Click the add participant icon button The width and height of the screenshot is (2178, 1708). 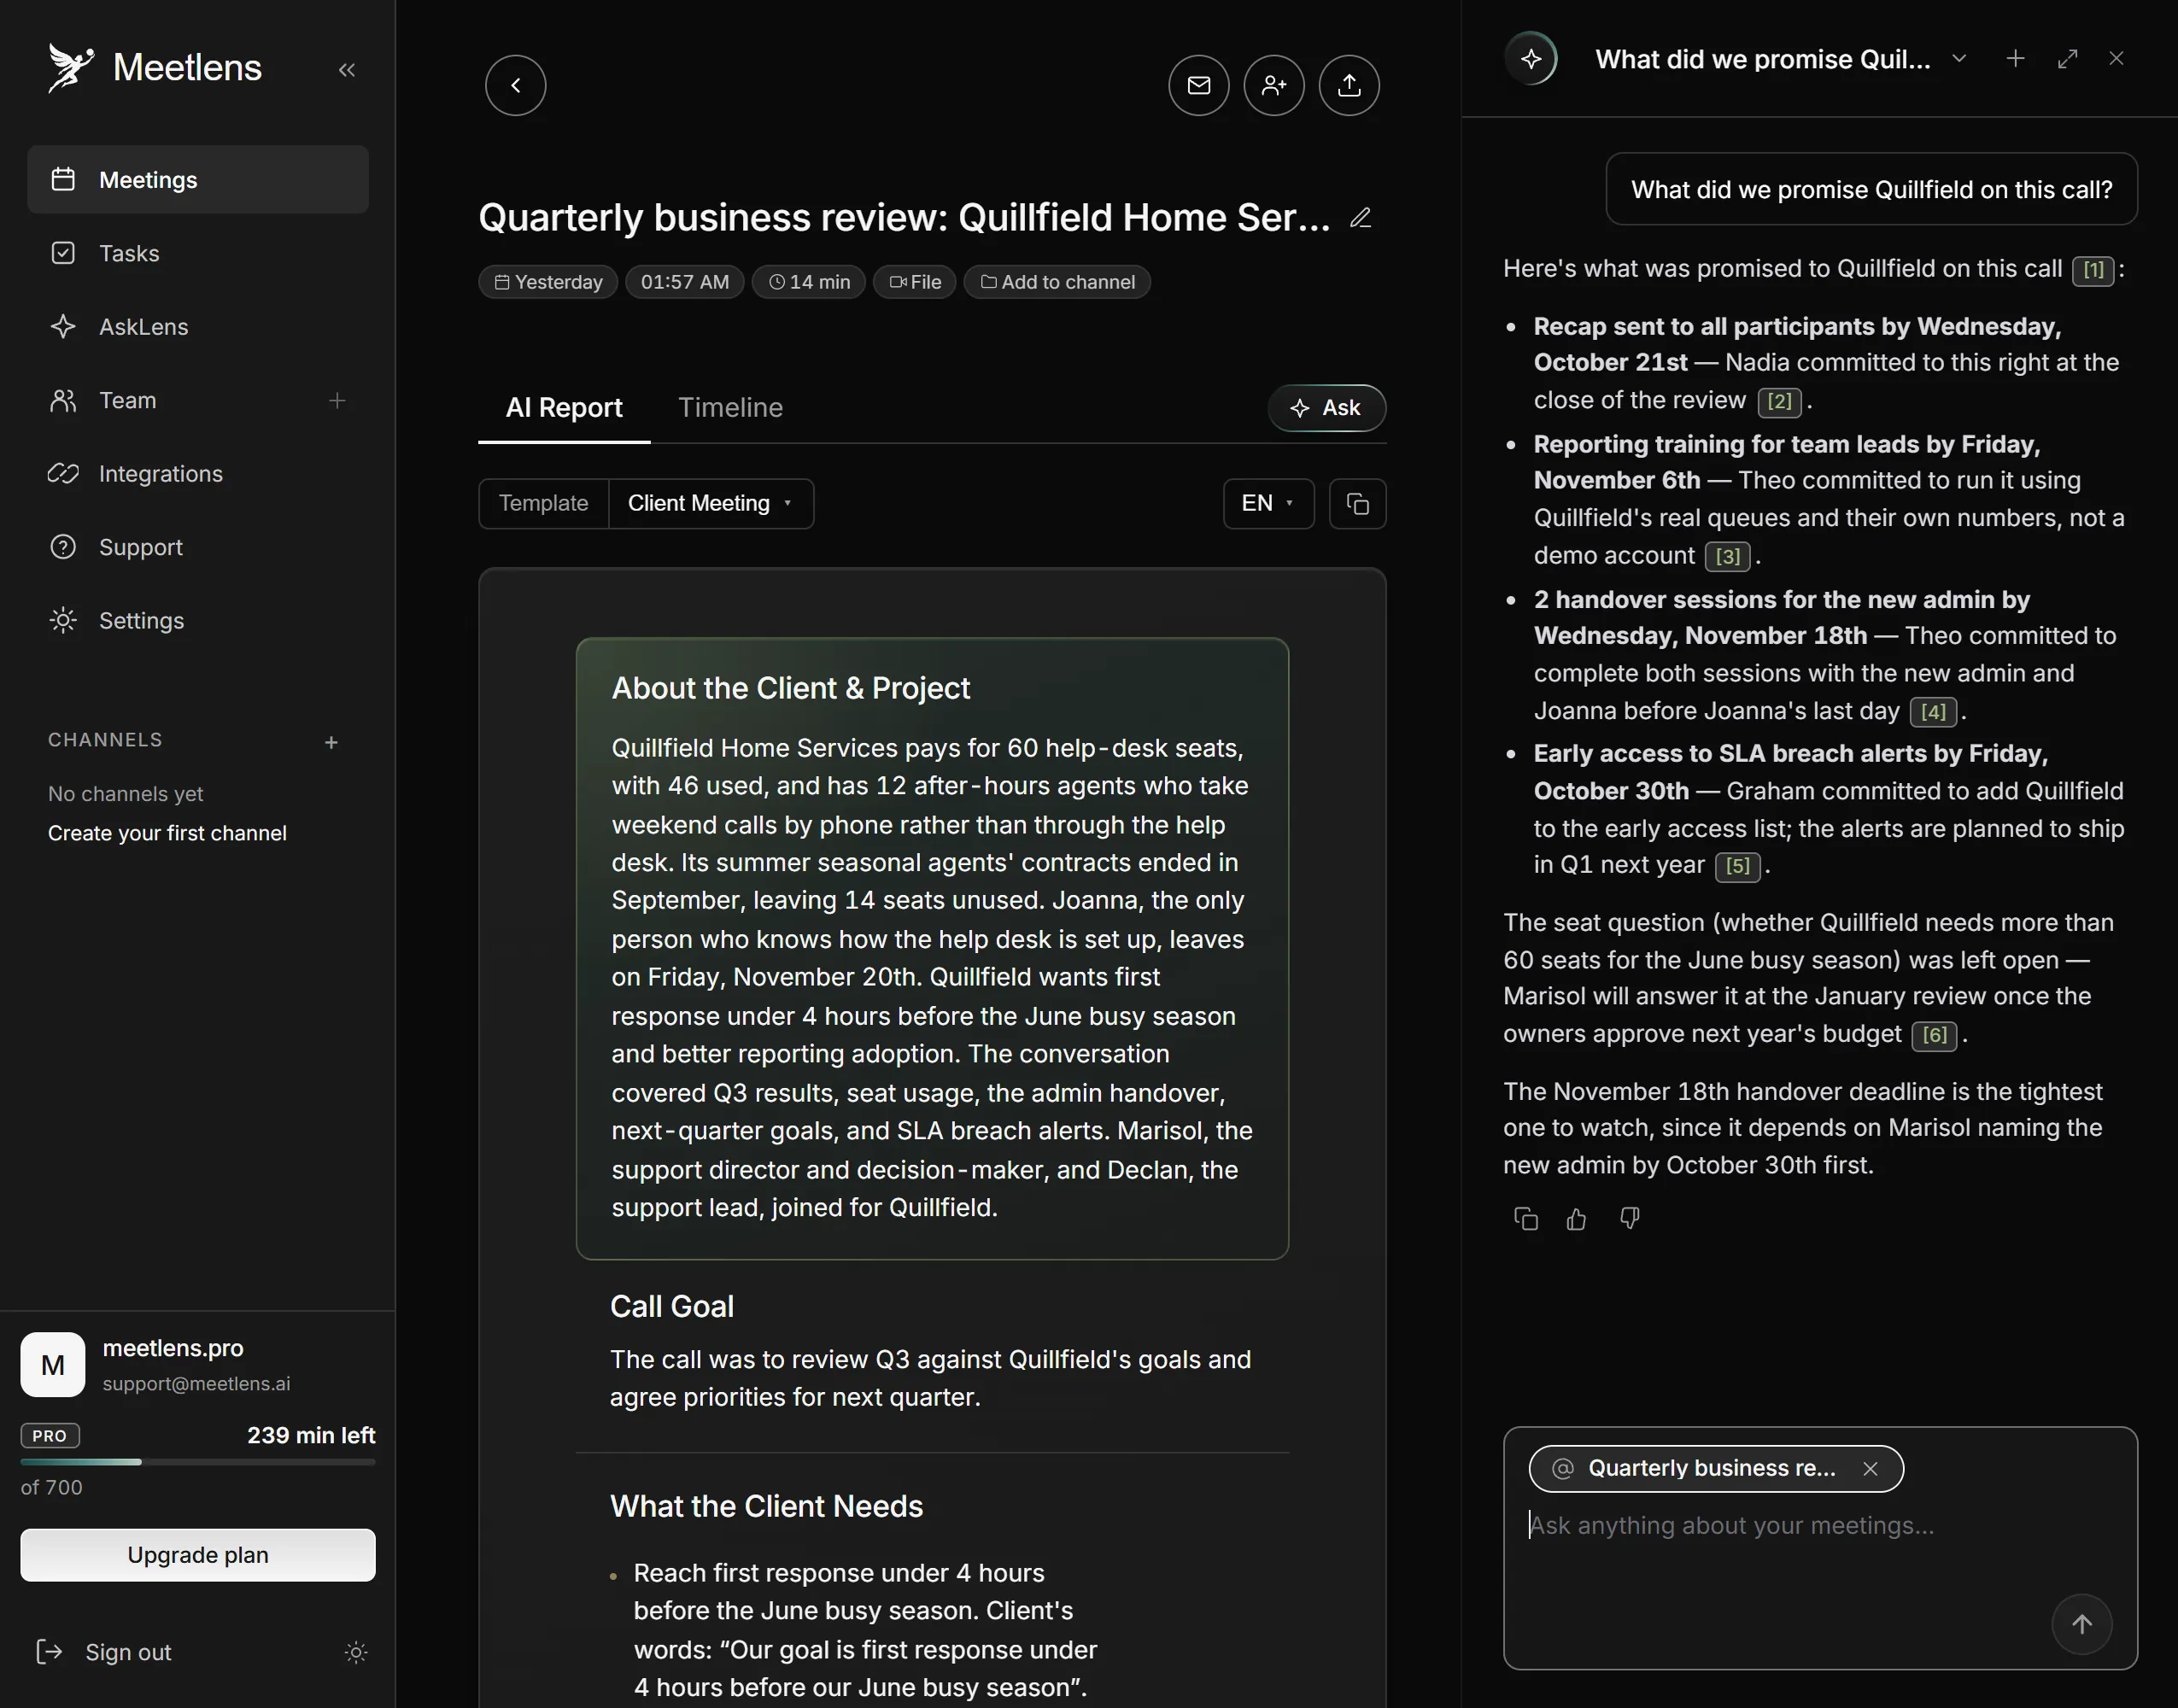pyautogui.click(x=1273, y=85)
